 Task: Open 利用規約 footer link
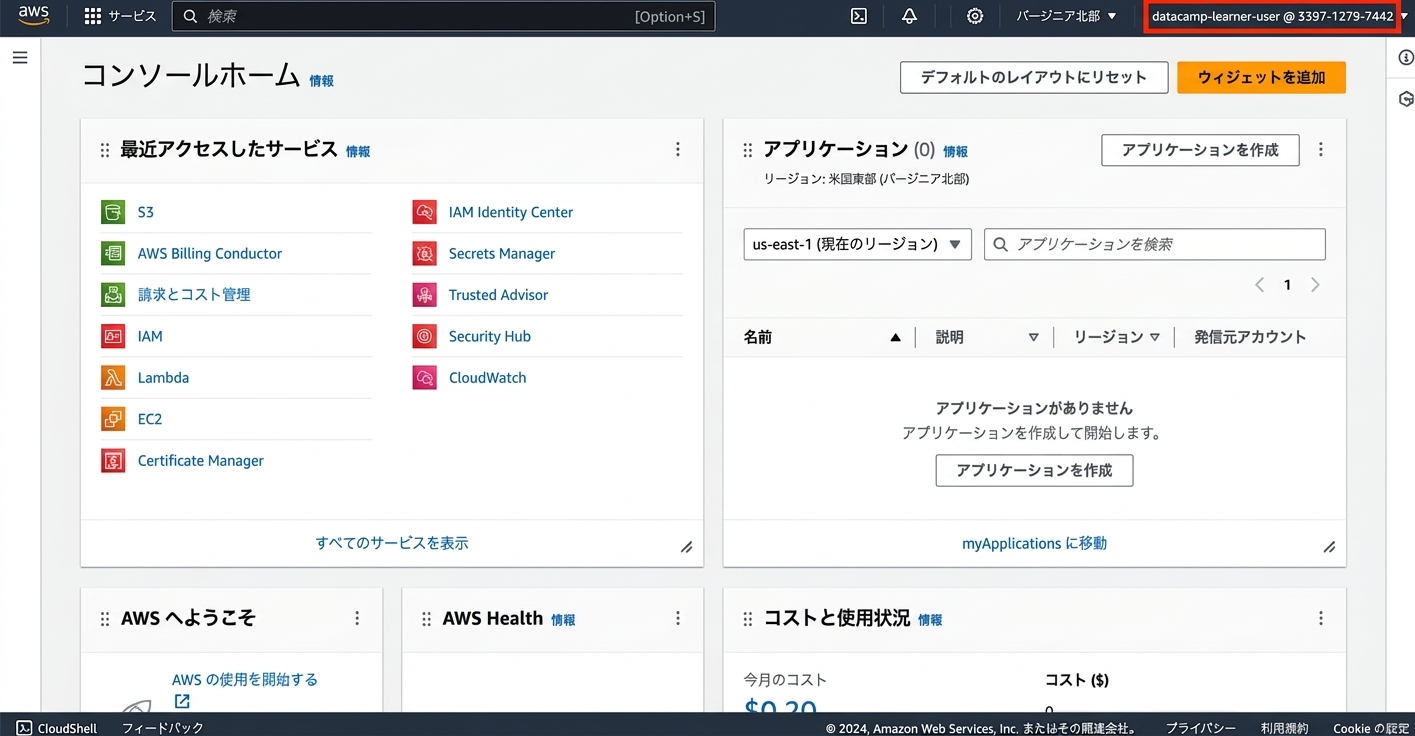pyautogui.click(x=1284, y=728)
